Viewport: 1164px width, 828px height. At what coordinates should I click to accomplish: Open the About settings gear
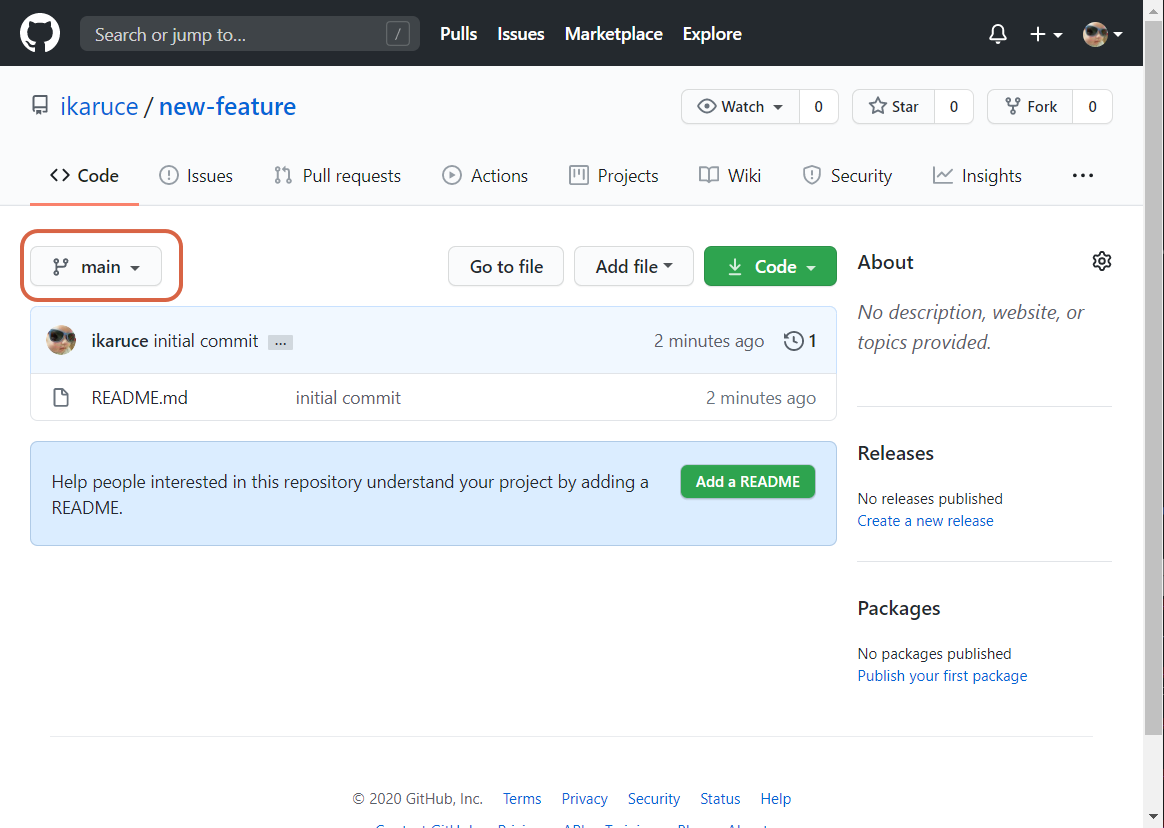(1102, 261)
